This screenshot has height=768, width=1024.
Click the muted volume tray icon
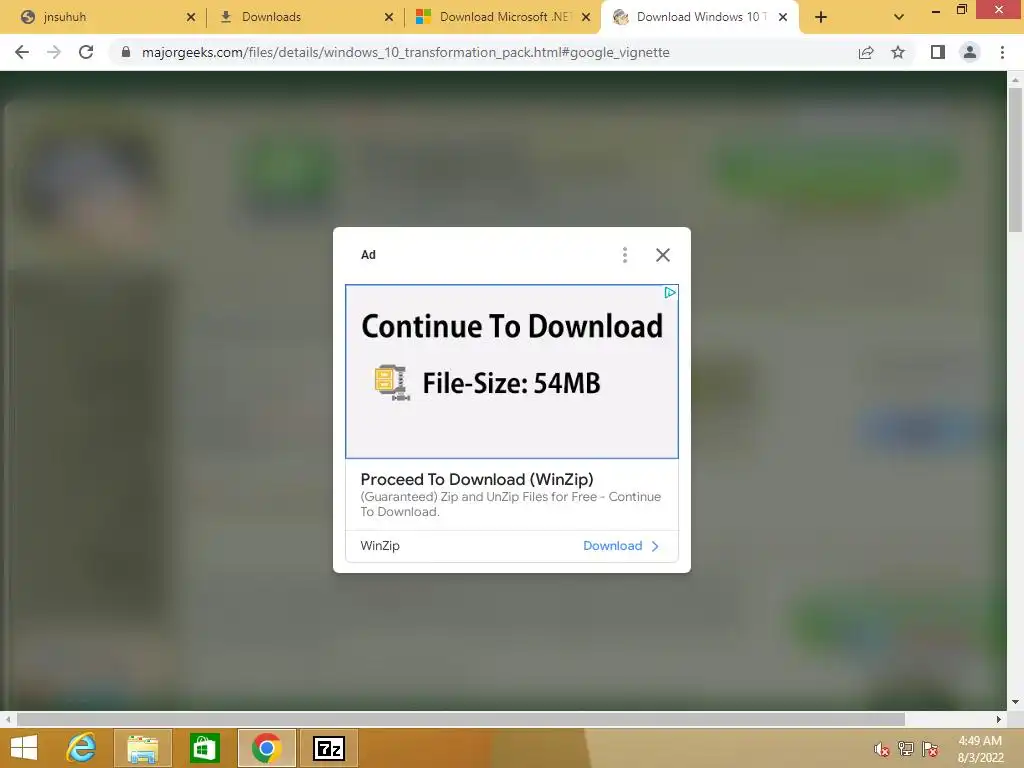pos(882,749)
